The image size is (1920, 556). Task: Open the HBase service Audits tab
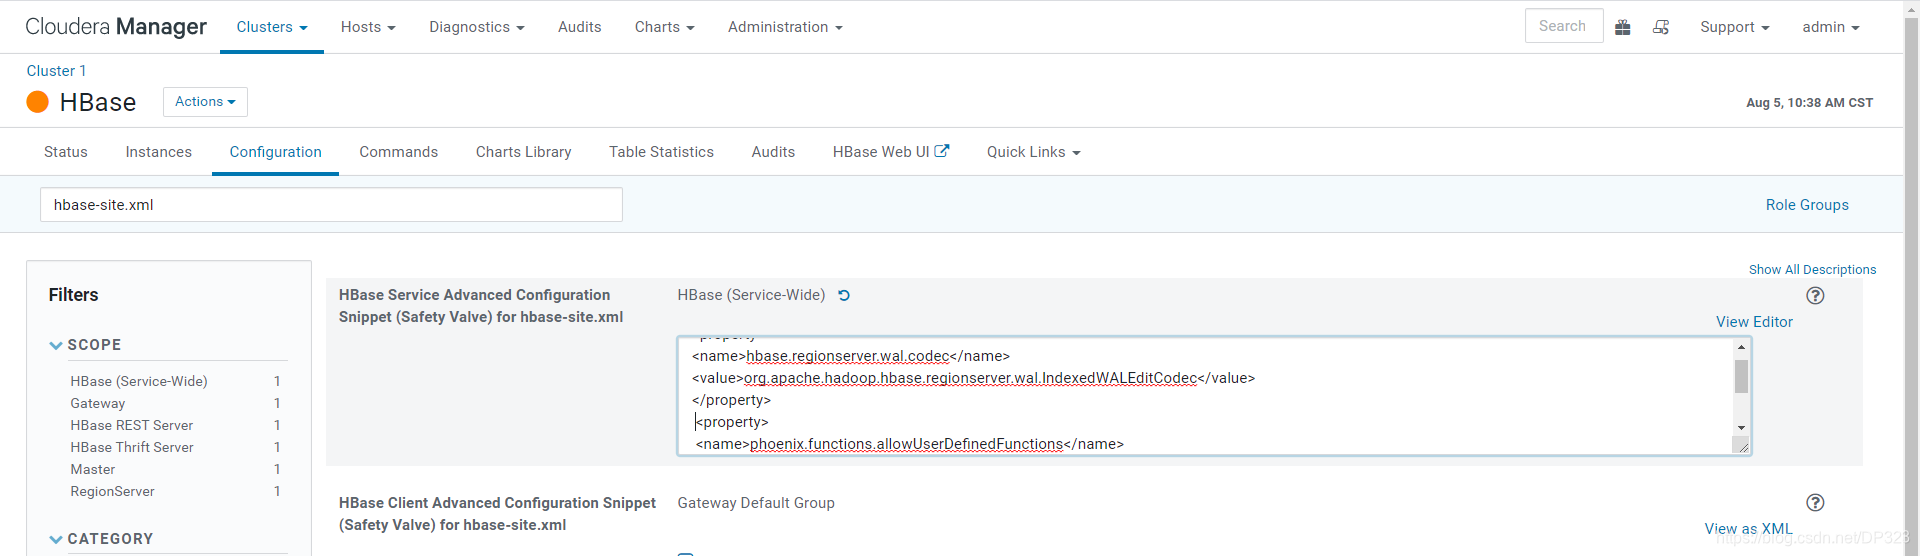tap(773, 152)
